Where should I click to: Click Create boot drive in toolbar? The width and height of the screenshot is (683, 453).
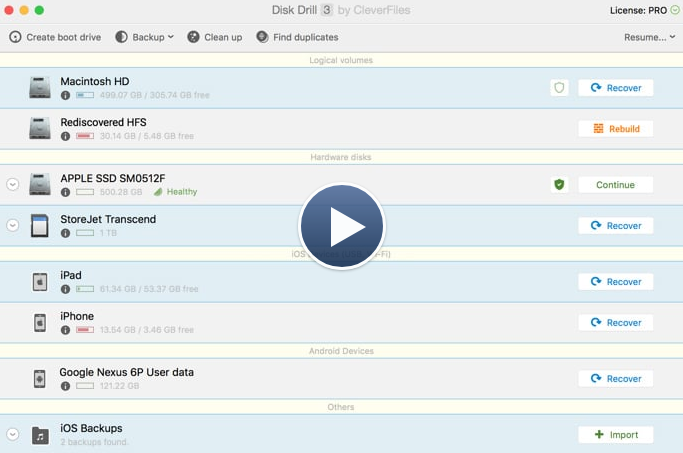point(55,37)
